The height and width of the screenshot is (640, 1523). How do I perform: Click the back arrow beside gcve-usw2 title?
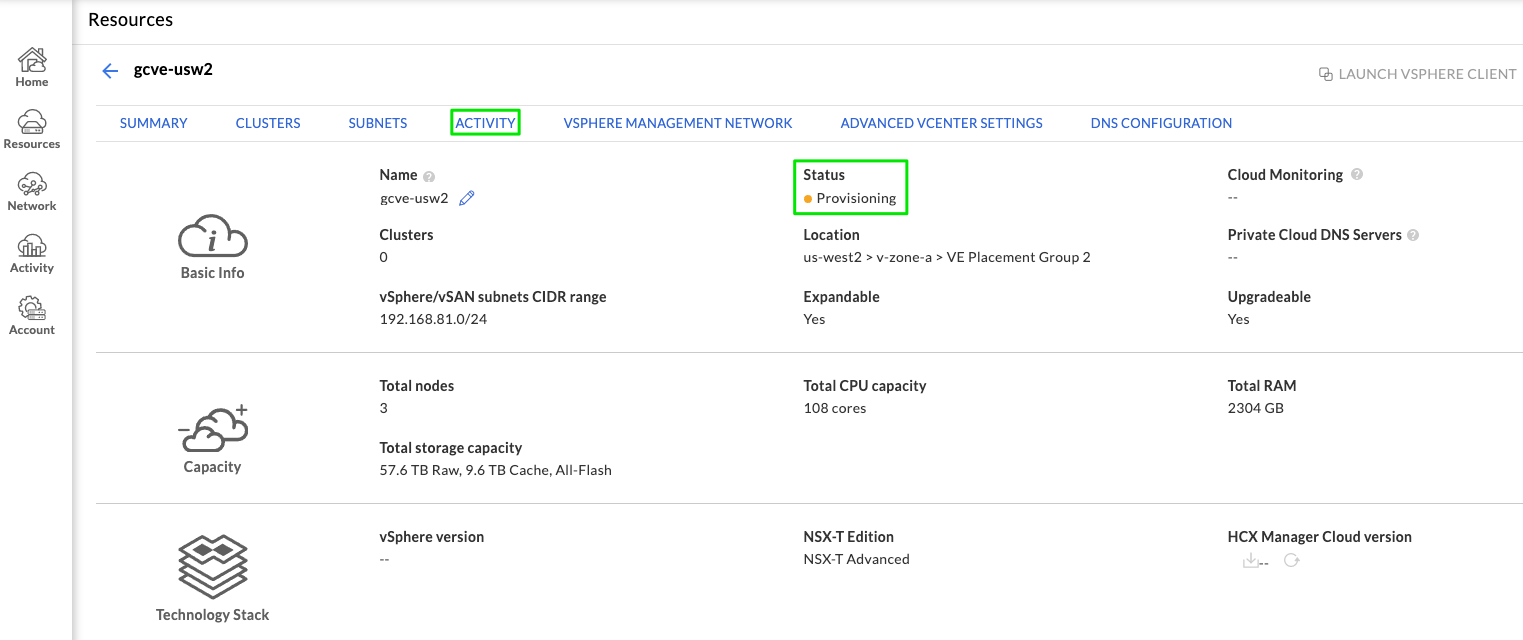(x=110, y=71)
